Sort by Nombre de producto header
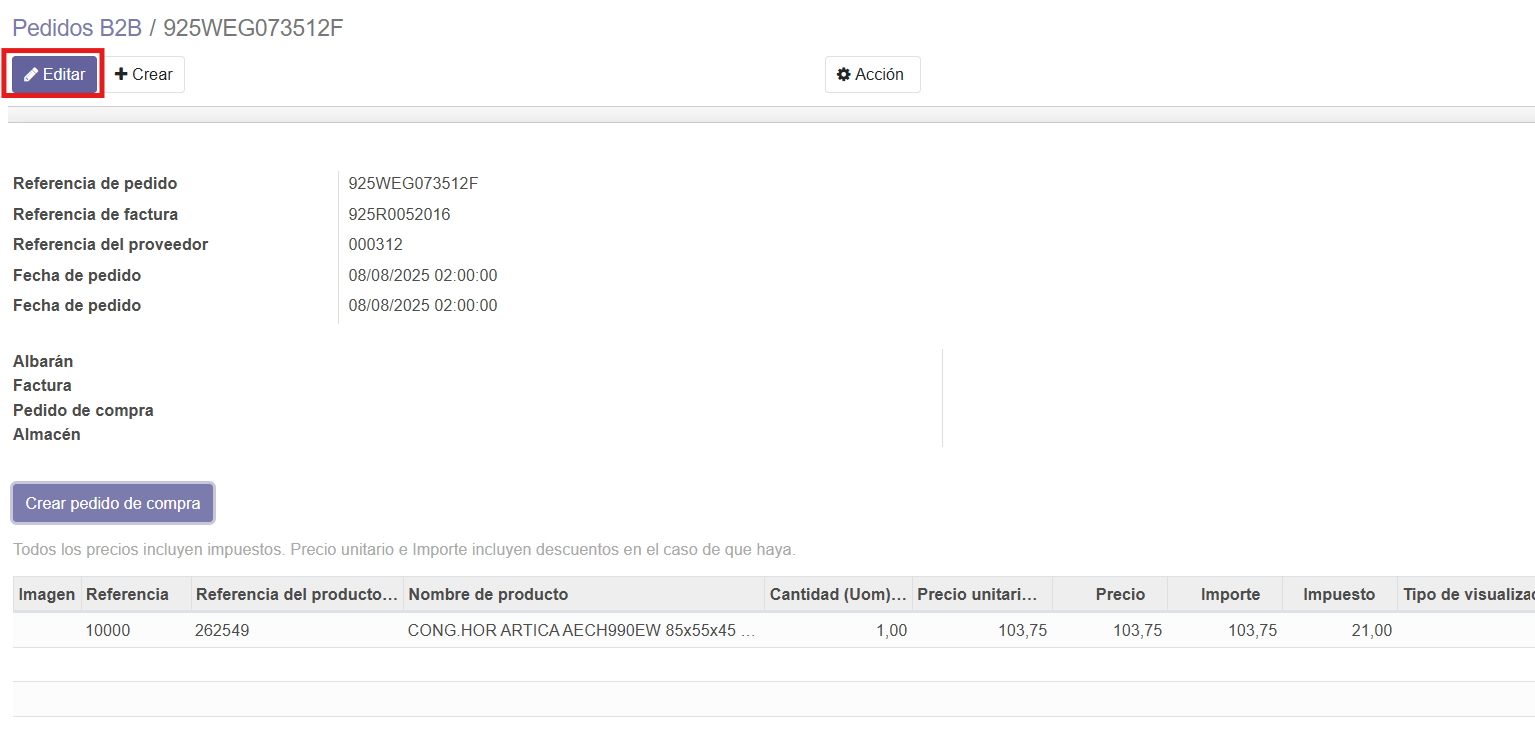The height and width of the screenshot is (732, 1535). (x=488, y=594)
